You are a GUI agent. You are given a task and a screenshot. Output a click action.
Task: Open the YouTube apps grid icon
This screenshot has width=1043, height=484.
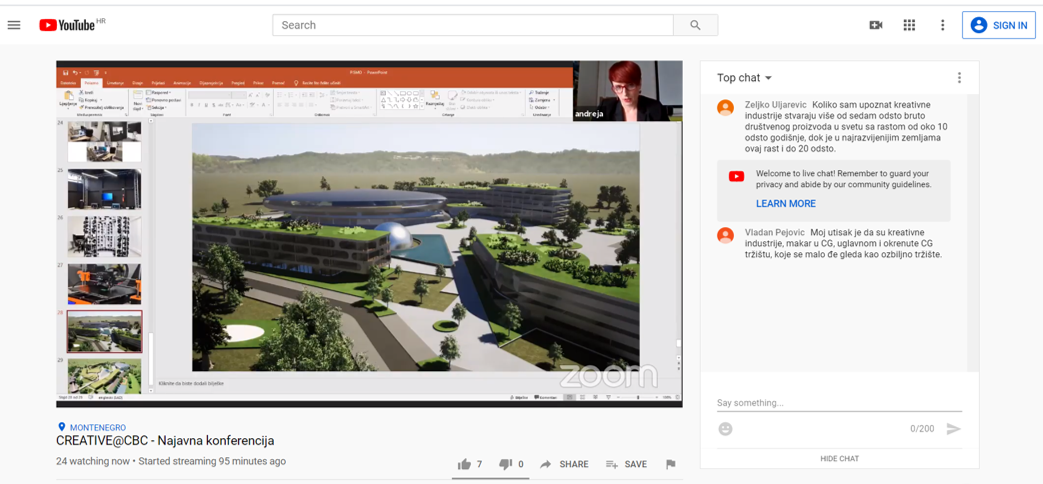pyautogui.click(x=909, y=25)
